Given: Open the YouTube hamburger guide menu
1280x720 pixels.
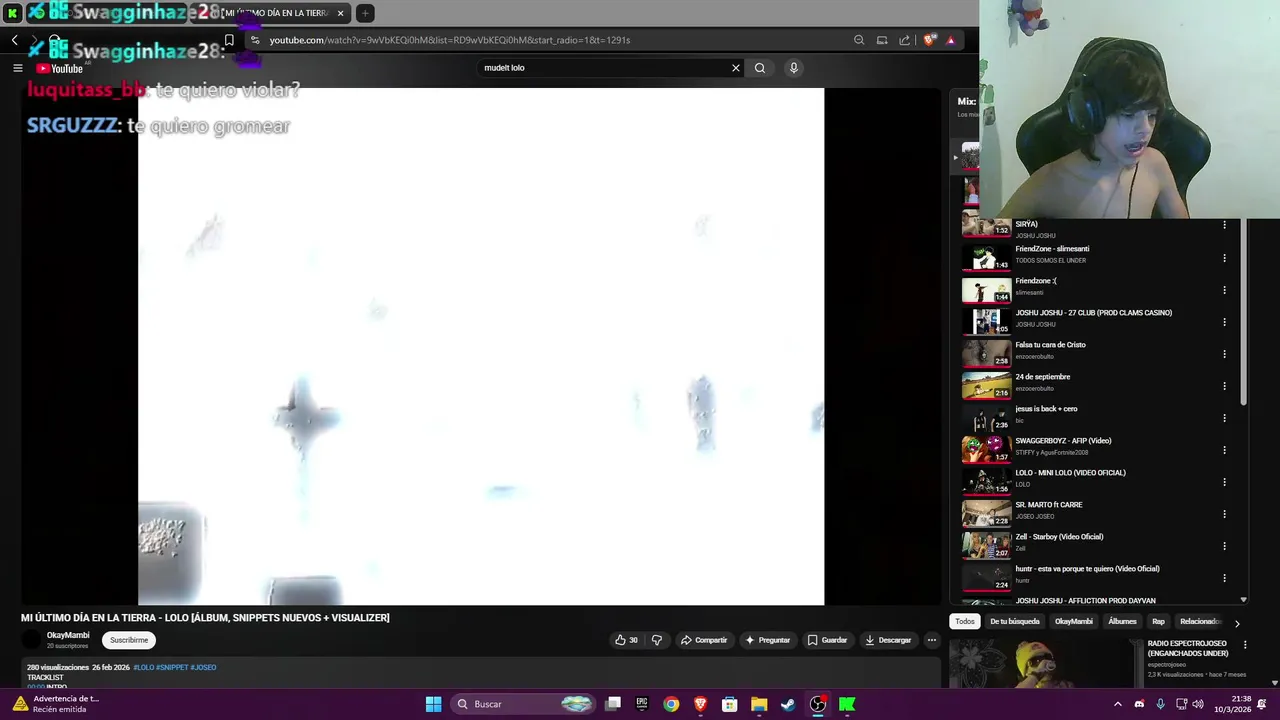Looking at the screenshot, I should [x=17, y=68].
